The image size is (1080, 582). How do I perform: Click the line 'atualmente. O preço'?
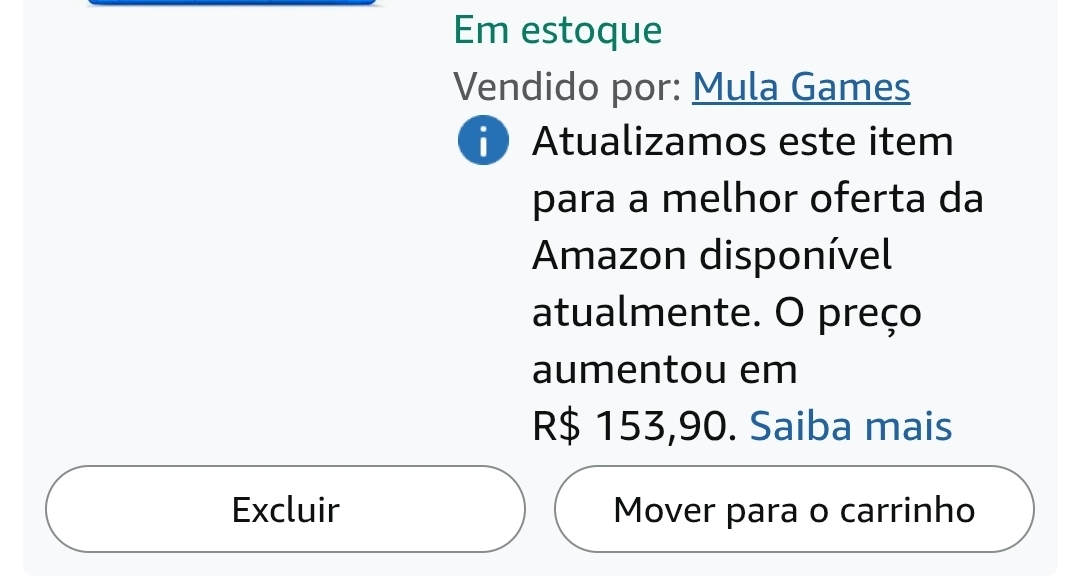726,313
